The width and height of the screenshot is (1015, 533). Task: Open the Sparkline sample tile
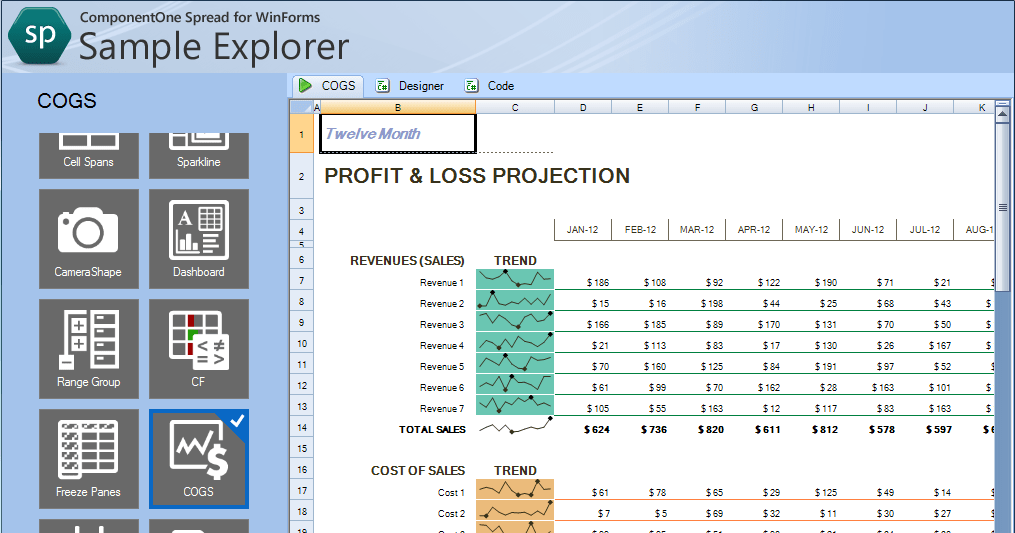(199, 155)
